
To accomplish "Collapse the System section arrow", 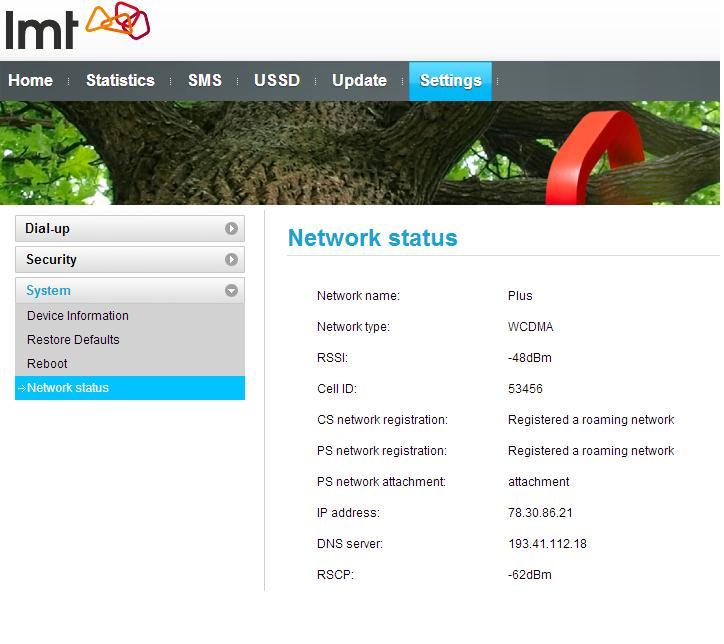I will [x=231, y=291].
